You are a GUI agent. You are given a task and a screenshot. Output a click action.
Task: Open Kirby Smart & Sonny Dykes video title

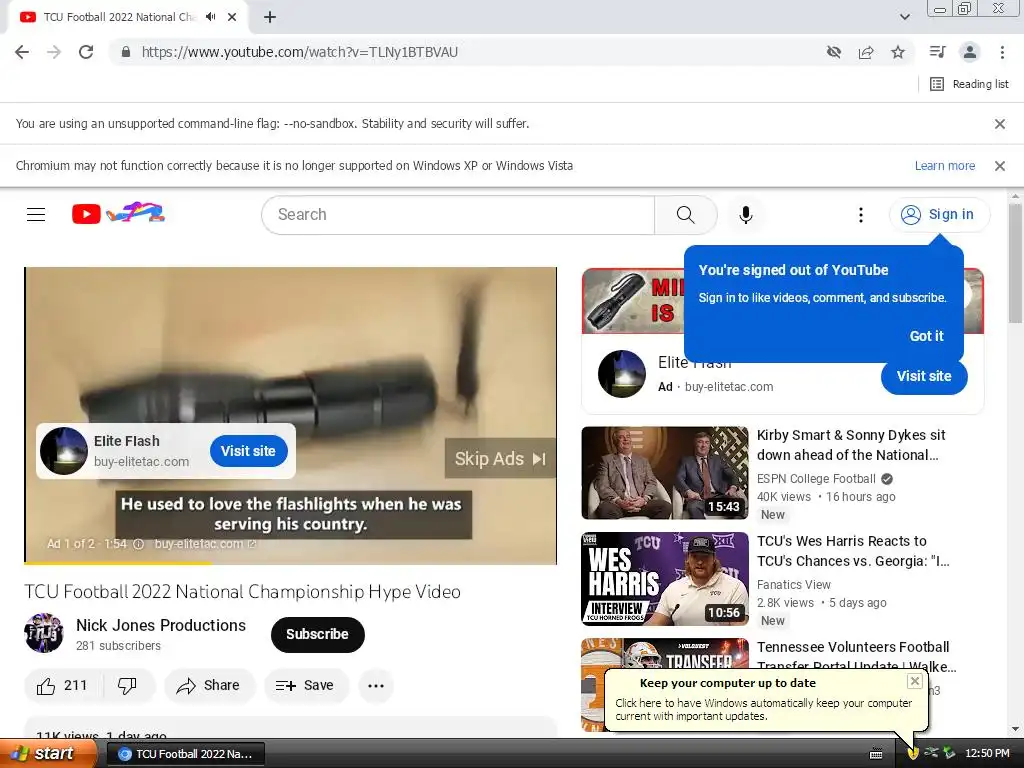(x=851, y=445)
